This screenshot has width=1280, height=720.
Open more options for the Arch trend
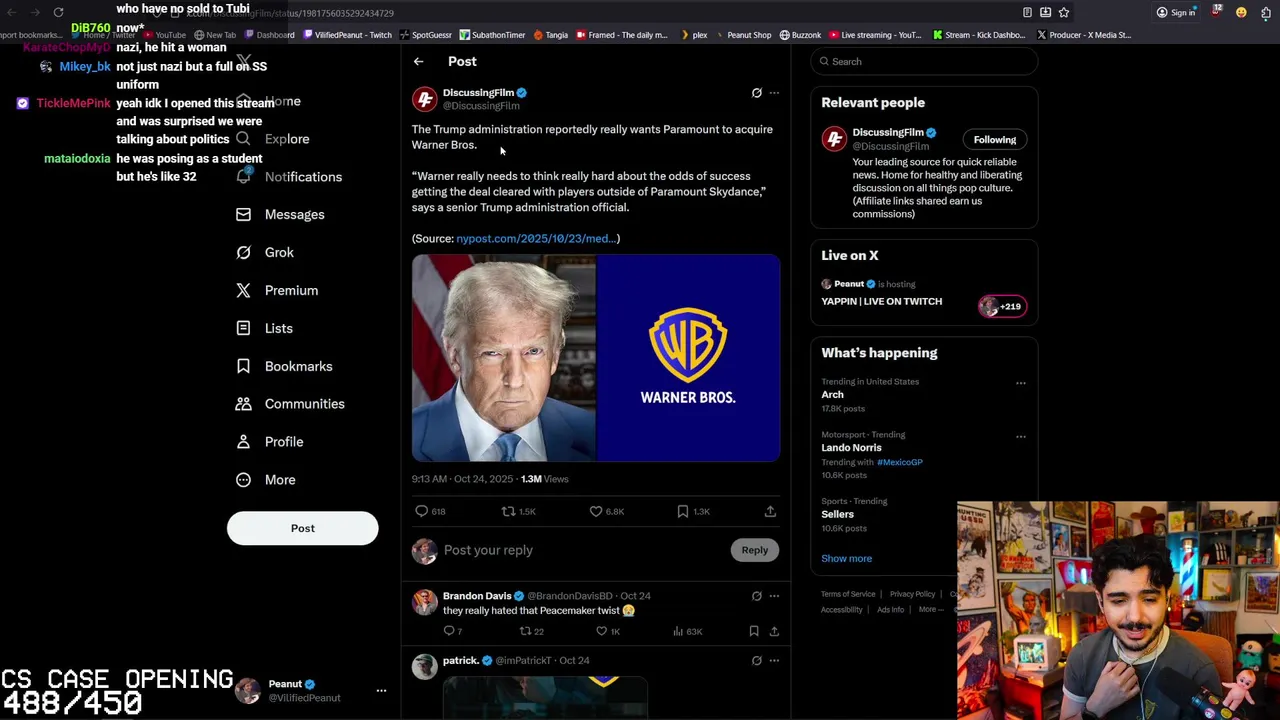pyautogui.click(x=1021, y=383)
